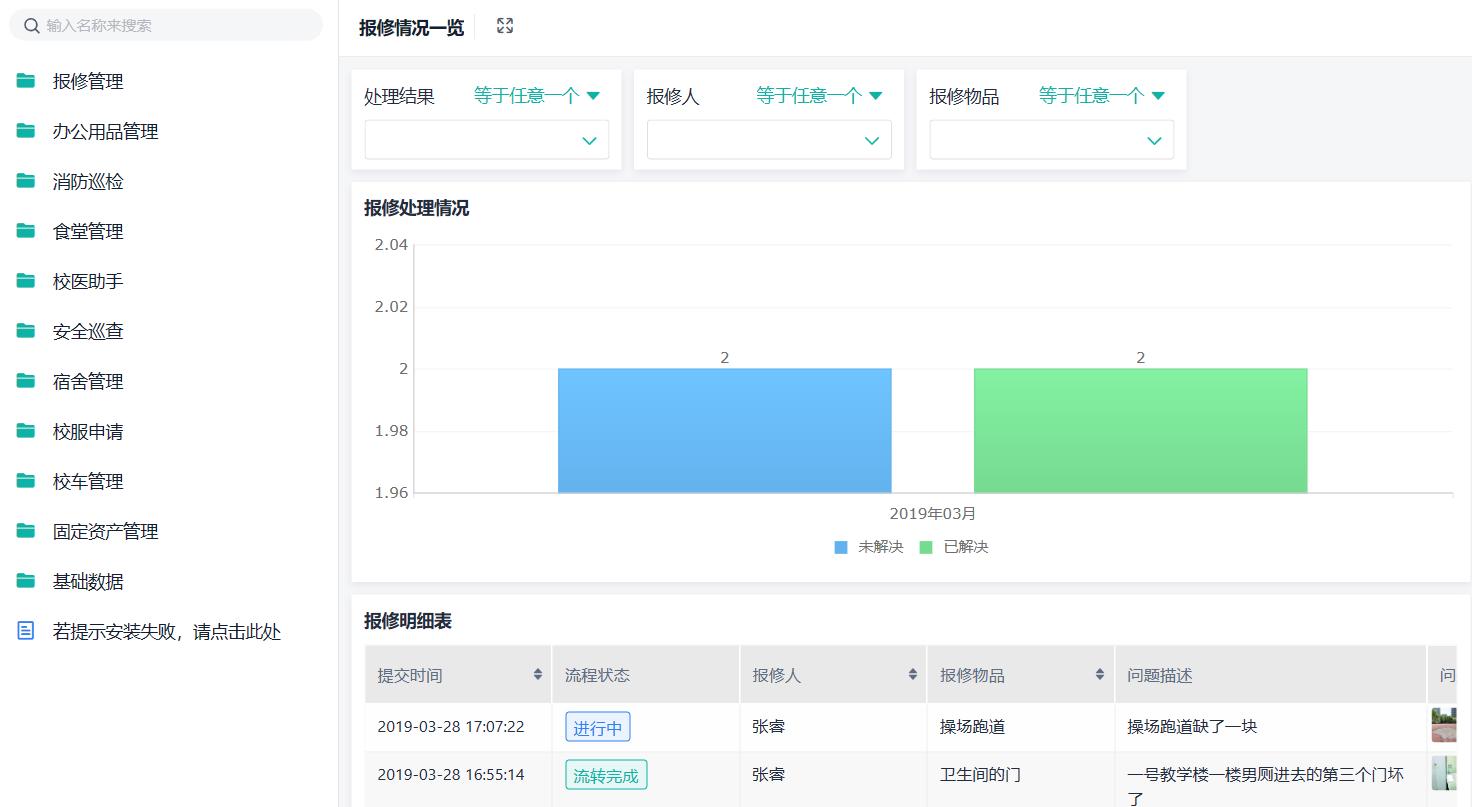Click the 固定资产管理 folder icon
This screenshot has height=807, width=1472.
24,531
